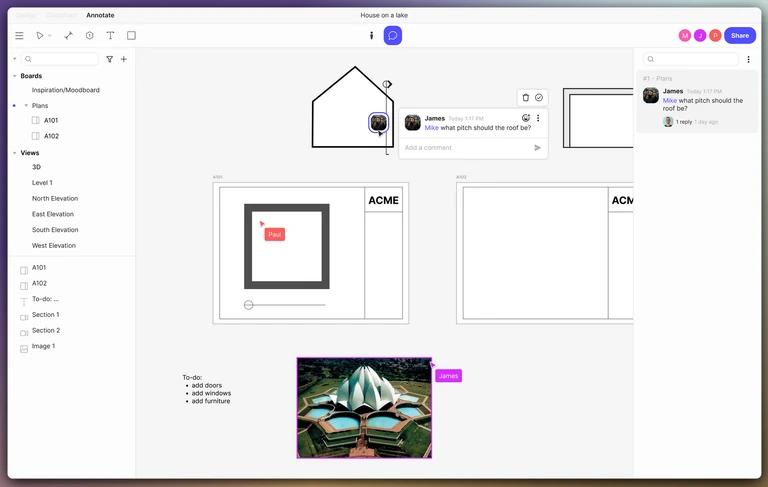Select James's comment in right panel
Screen dimensions: 768x487
(x=696, y=101)
